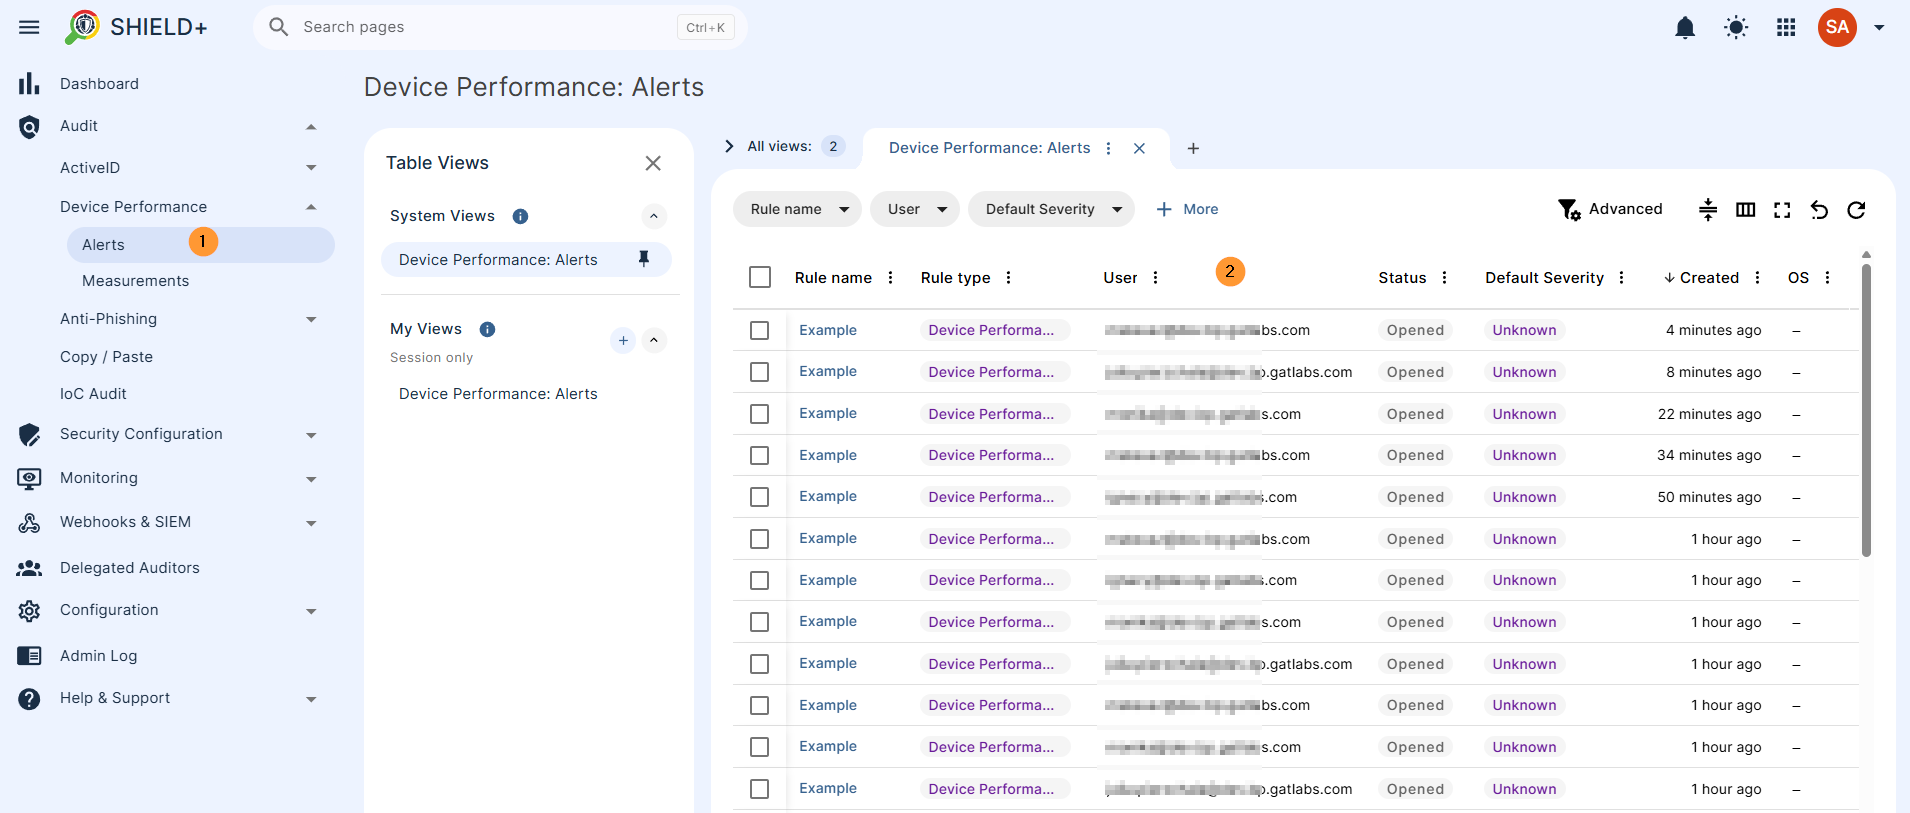Sort by Created column header
Screen dimensions: 1910x813
(1709, 278)
